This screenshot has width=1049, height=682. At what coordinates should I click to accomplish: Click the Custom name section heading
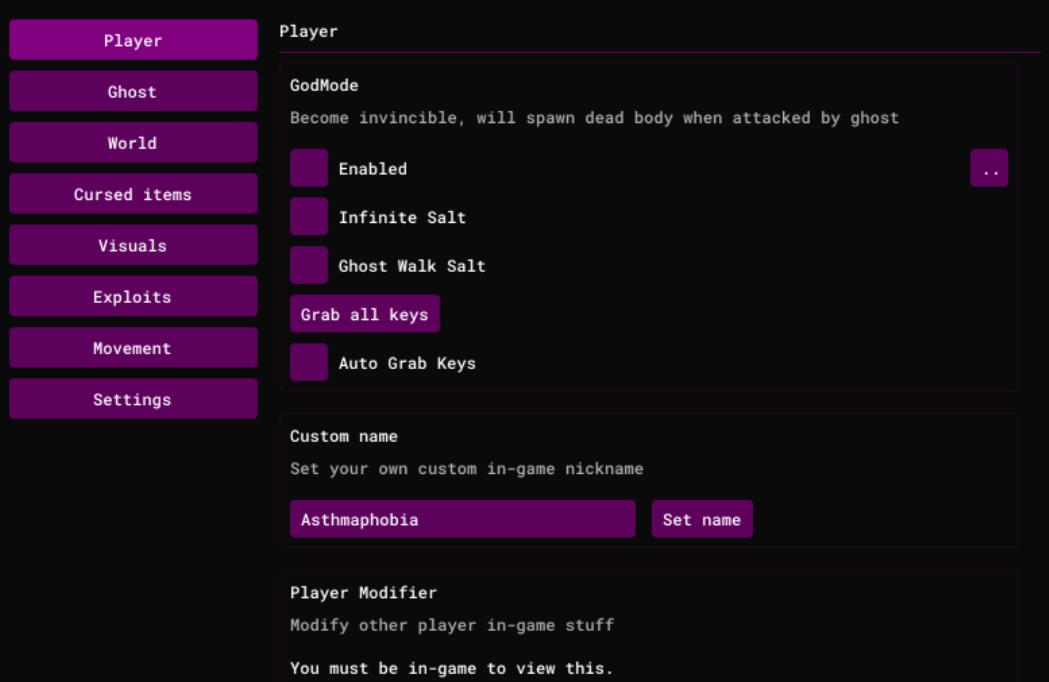[343, 436]
